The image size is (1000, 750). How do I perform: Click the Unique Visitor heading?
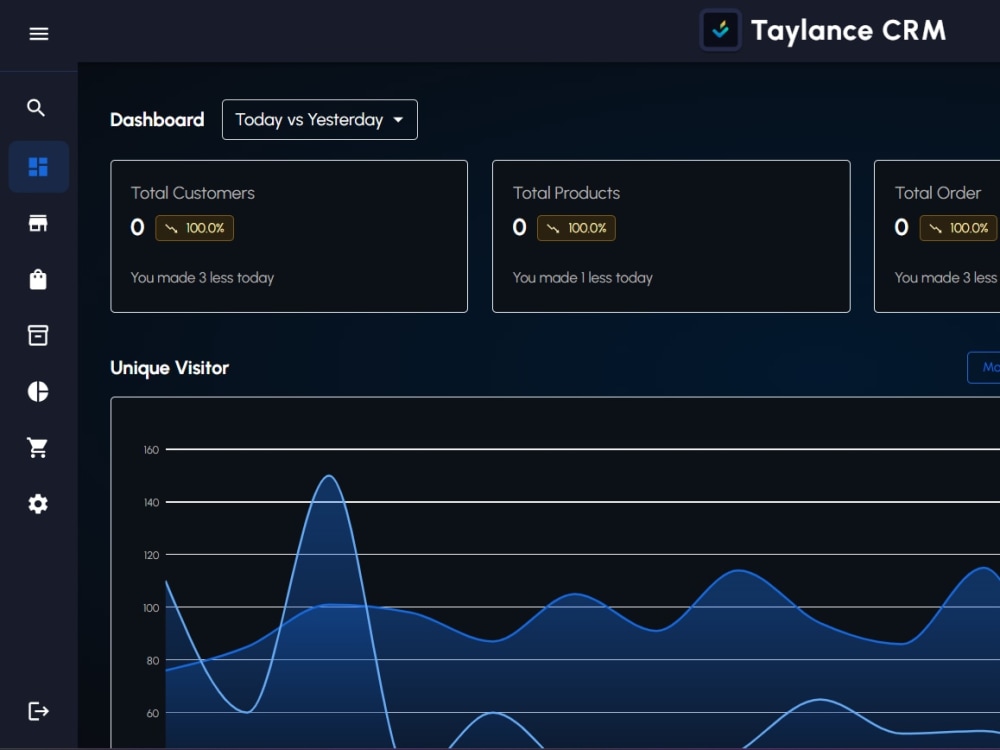[170, 368]
